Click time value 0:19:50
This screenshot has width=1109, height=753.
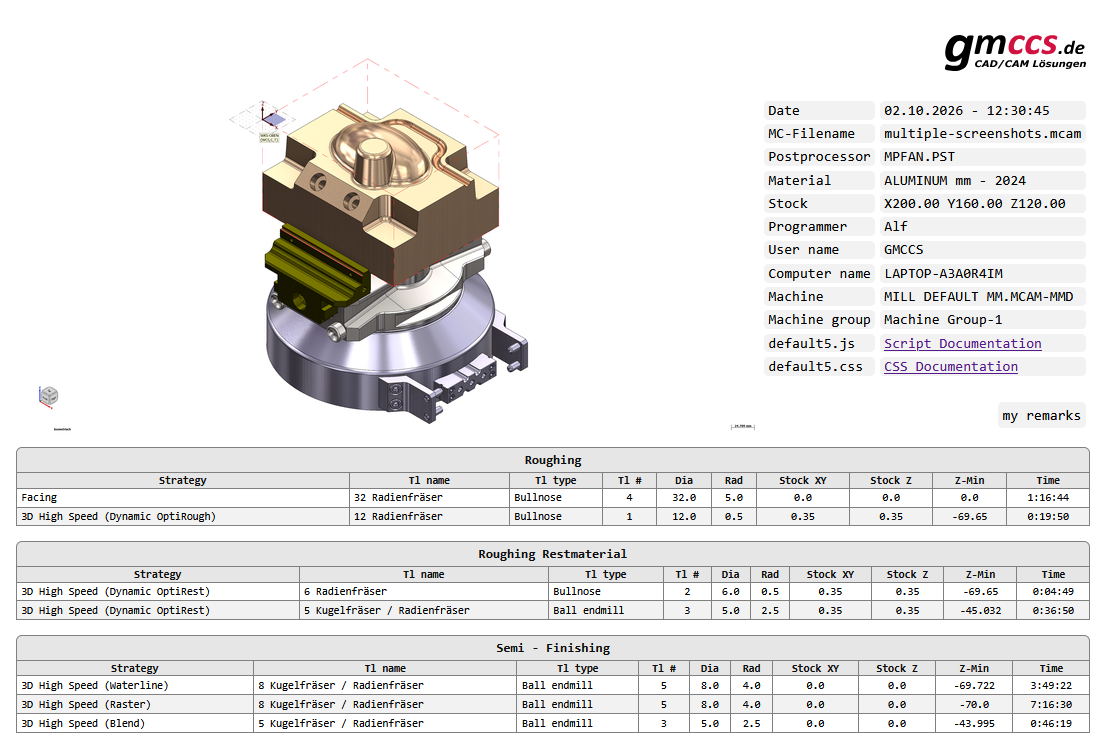coord(1048,517)
